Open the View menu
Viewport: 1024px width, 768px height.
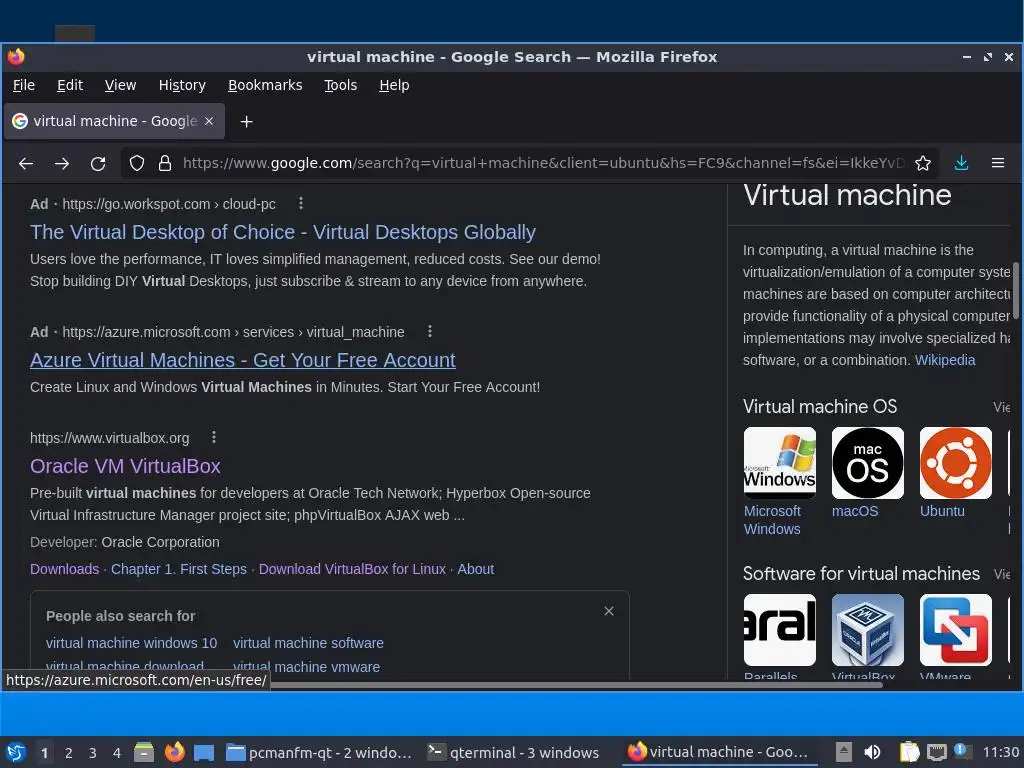pos(120,85)
